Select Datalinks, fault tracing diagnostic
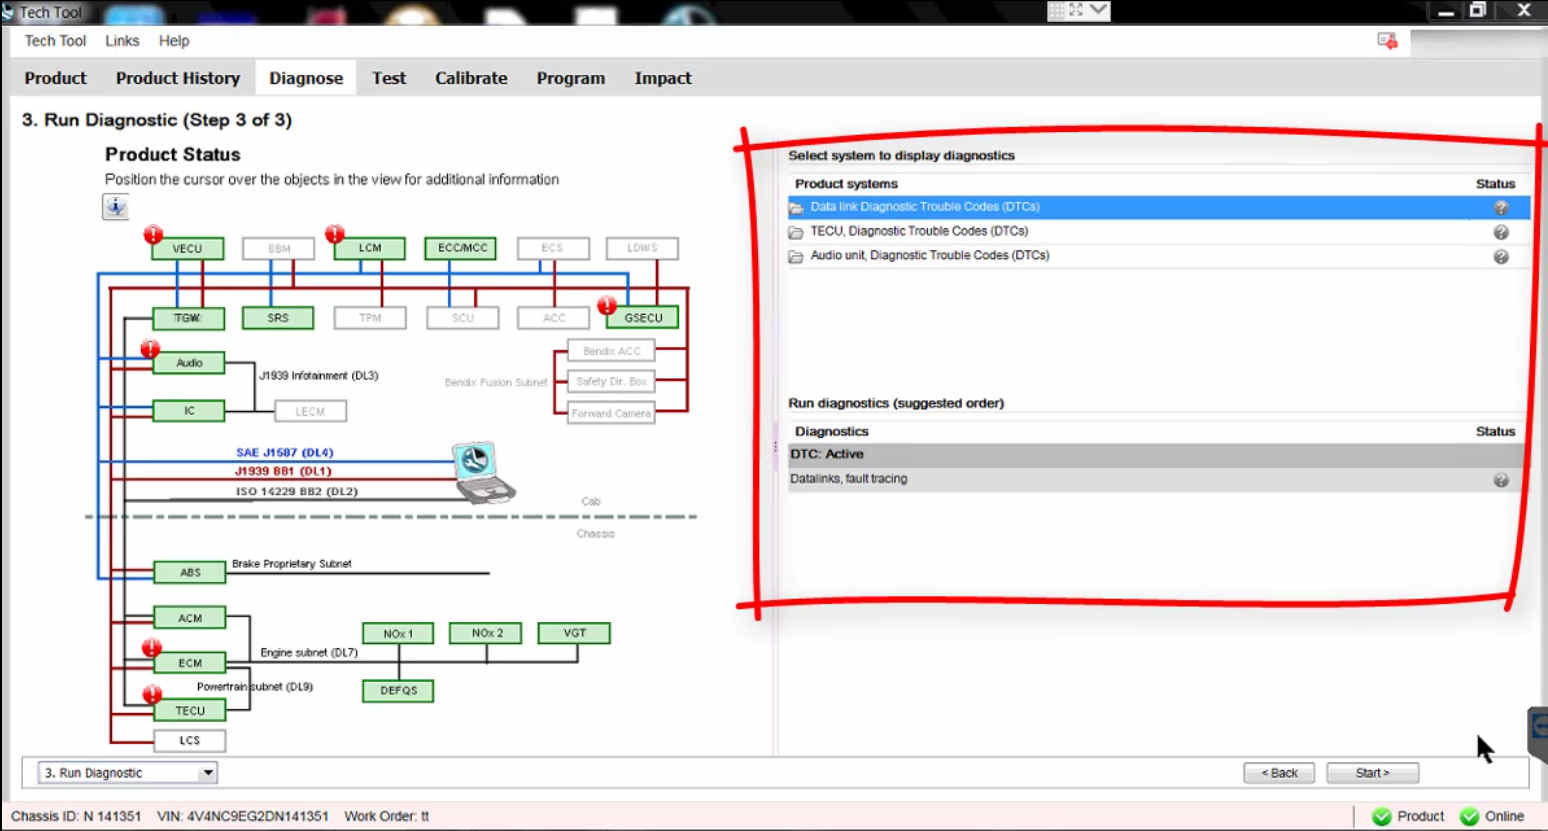1548x831 pixels. point(1158,479)
